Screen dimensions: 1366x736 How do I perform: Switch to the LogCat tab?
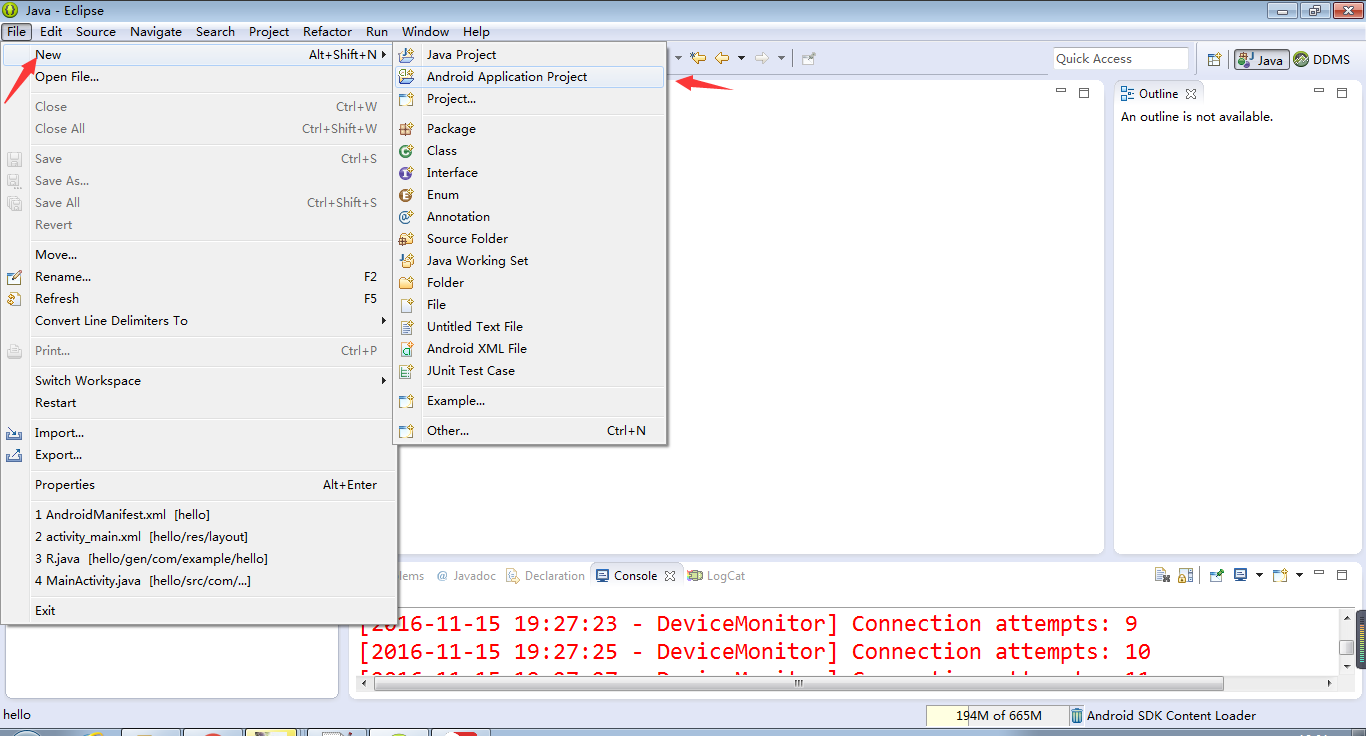click(716, 576)
